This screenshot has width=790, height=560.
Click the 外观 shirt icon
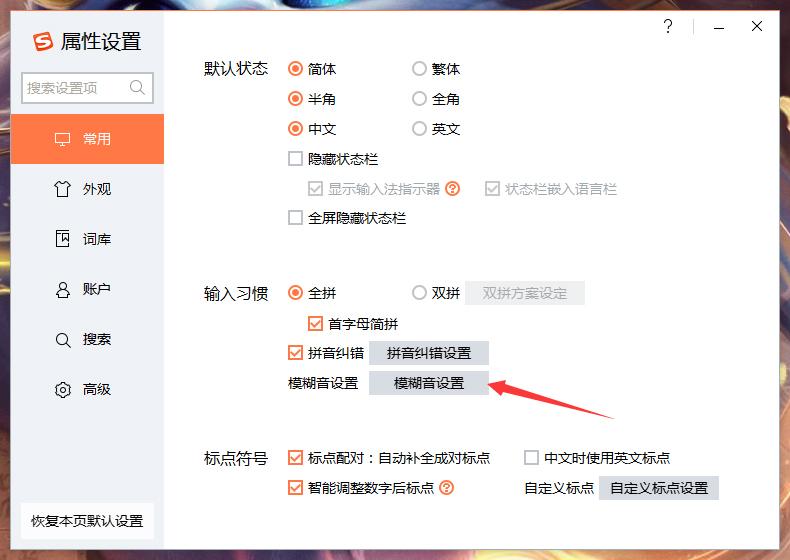coord(62,189)
